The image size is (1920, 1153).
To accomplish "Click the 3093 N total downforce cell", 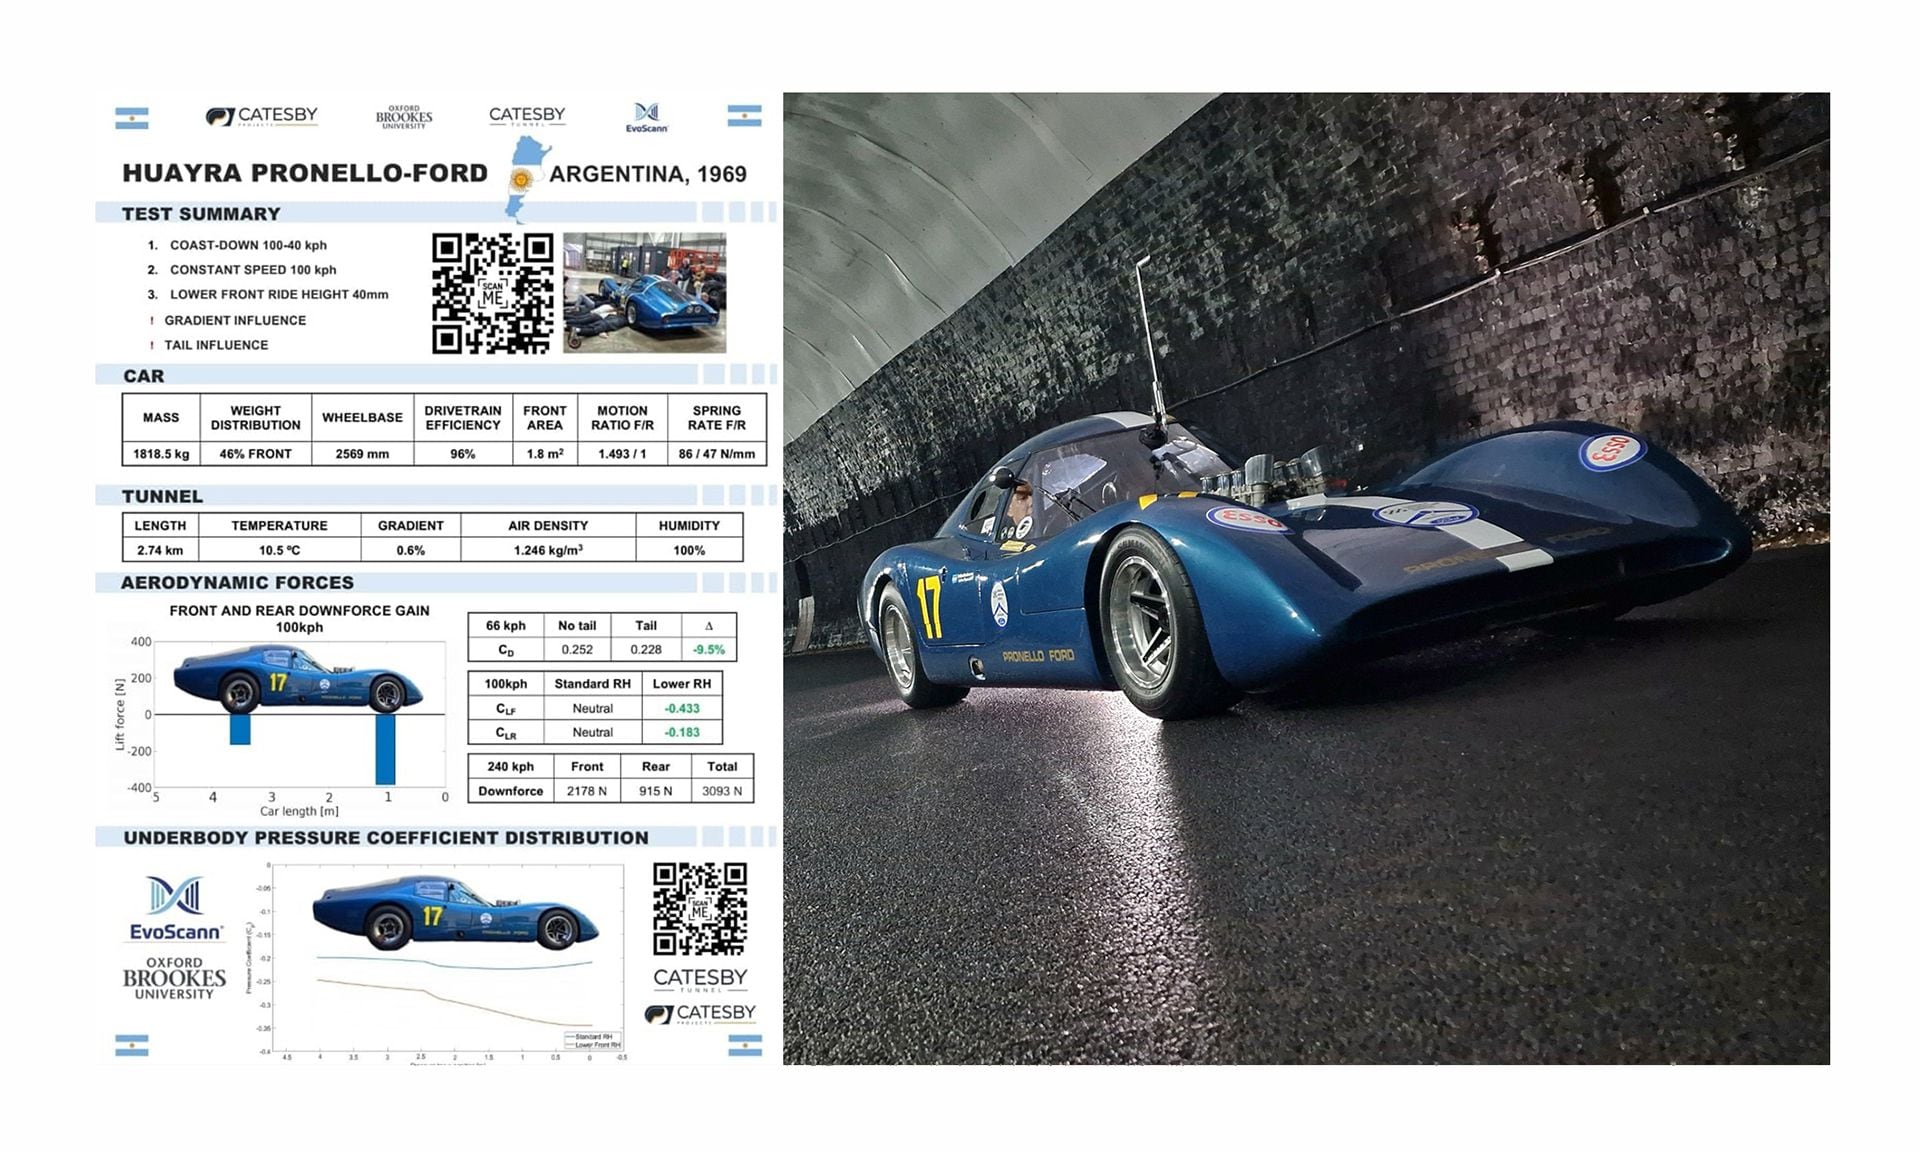I will pos(722,791).
